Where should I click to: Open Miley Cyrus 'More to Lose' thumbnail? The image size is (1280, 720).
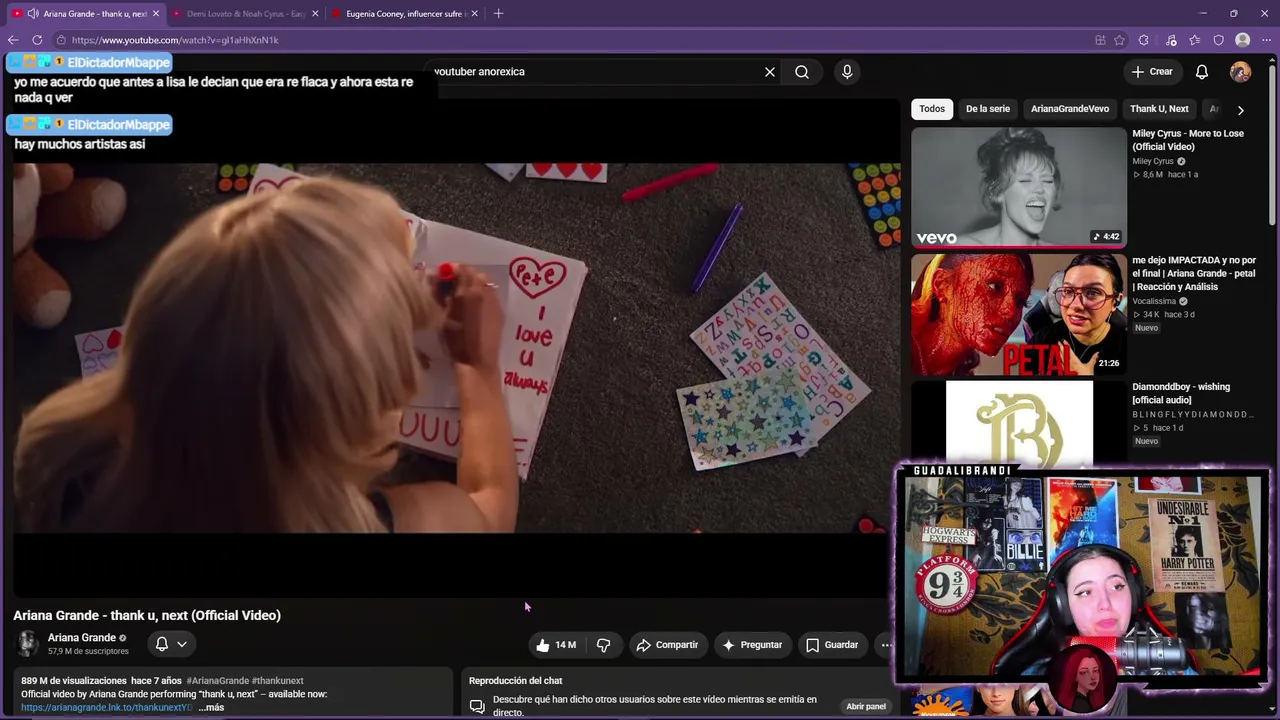tap(1019, 187)
